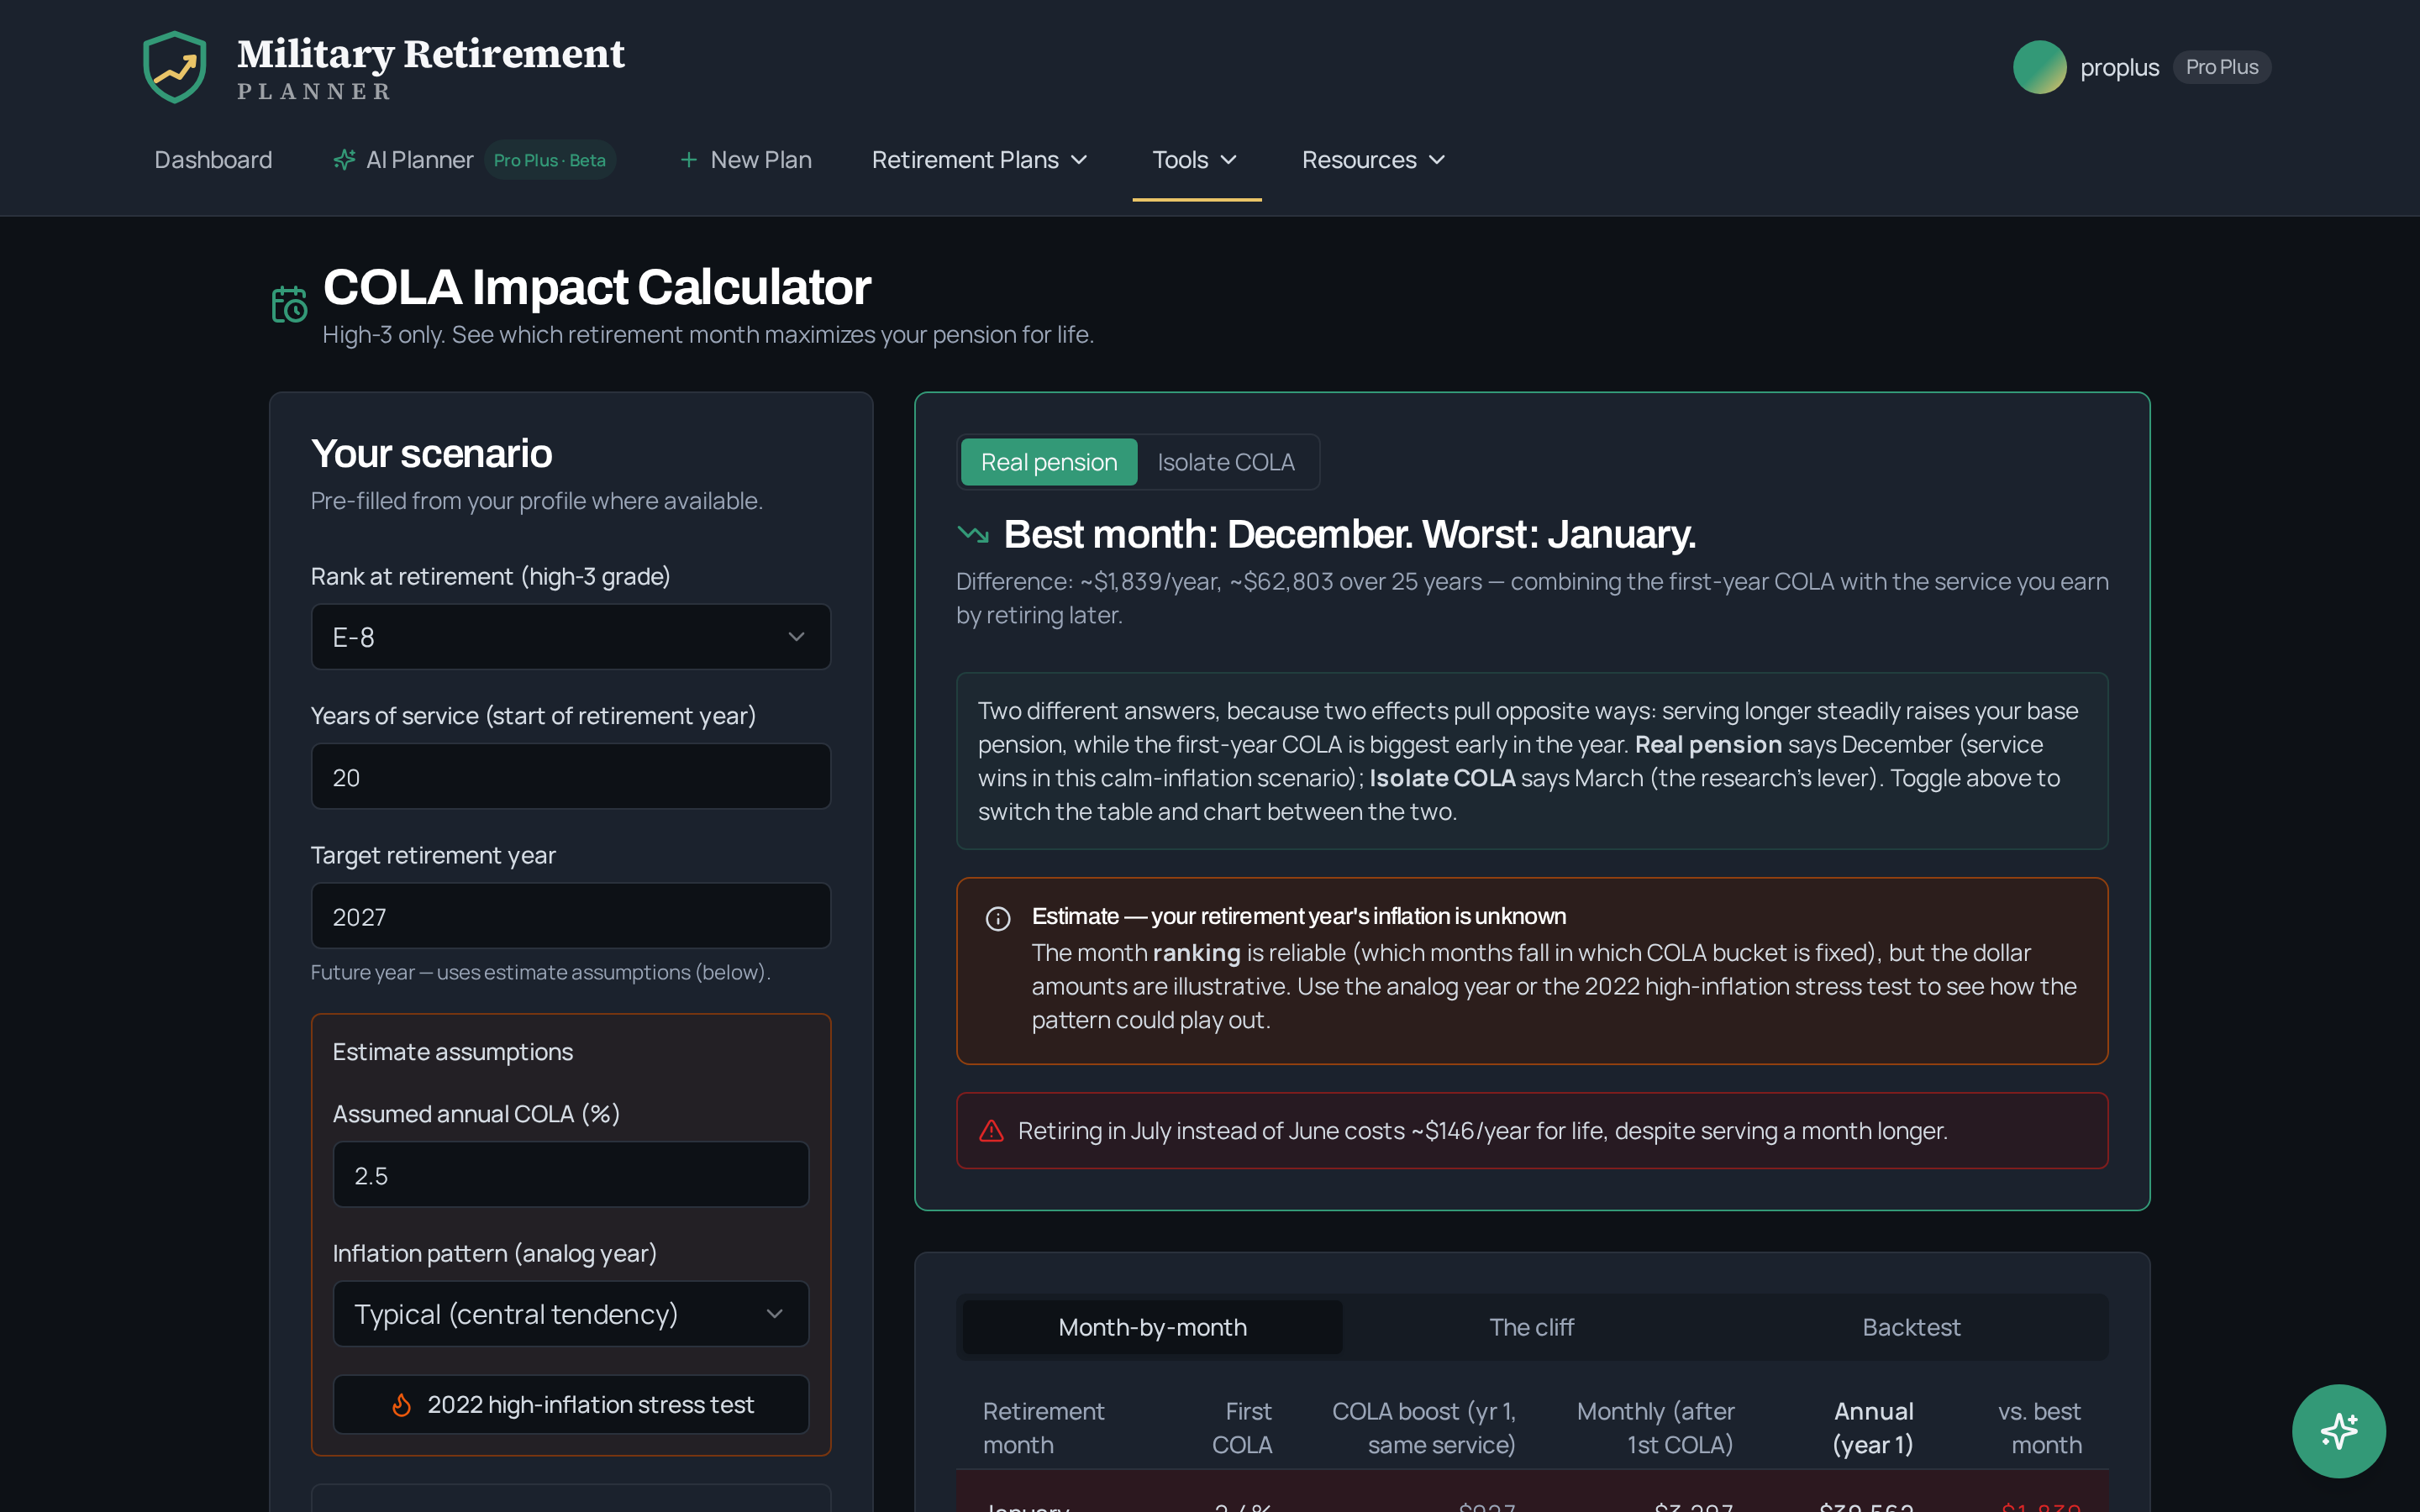Expand the Retirement Plans menu
This screenshot has width=2420, height=1512.
[x=981, y=160]
